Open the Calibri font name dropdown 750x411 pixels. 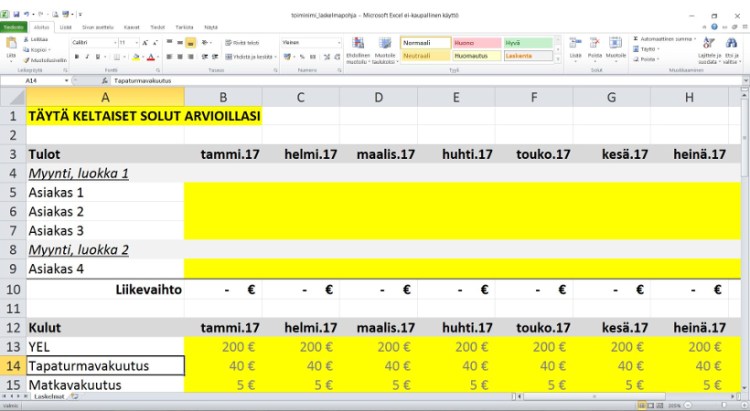tap(113, 43)
